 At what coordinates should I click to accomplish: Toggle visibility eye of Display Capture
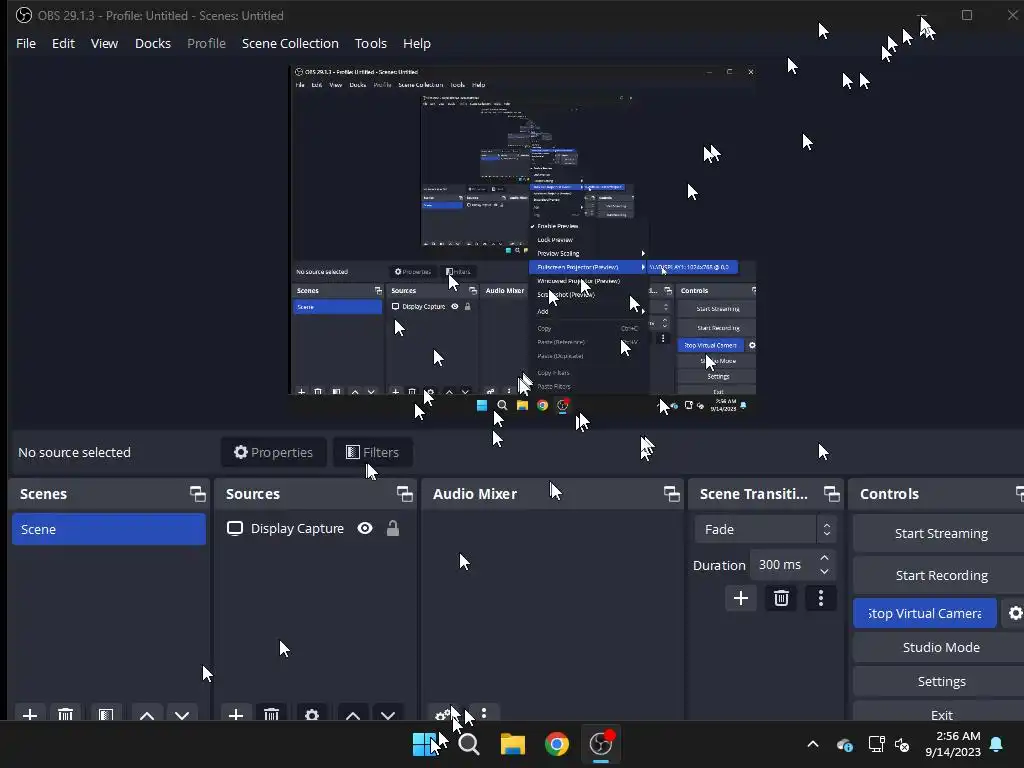pyautogui.click(x=365, y=528)
